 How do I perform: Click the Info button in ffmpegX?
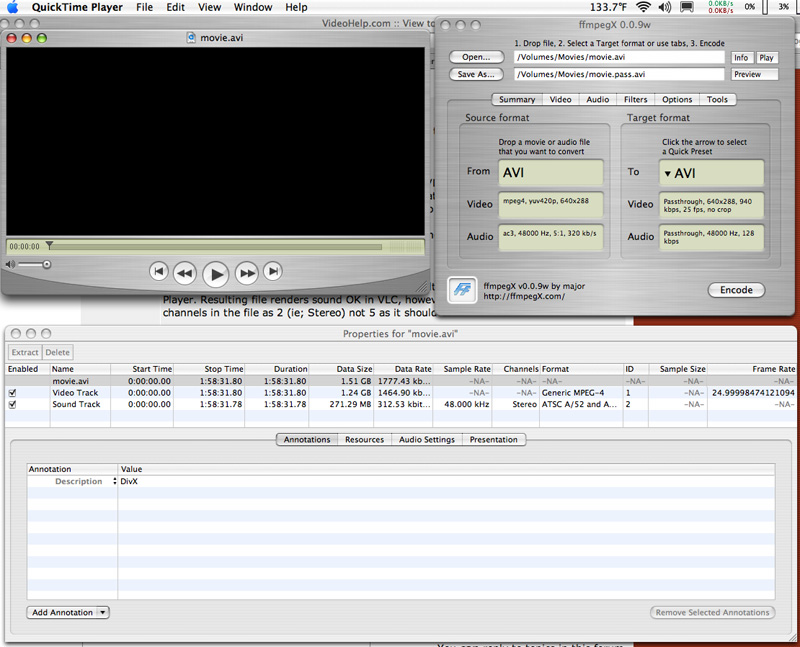coord(741,58)
